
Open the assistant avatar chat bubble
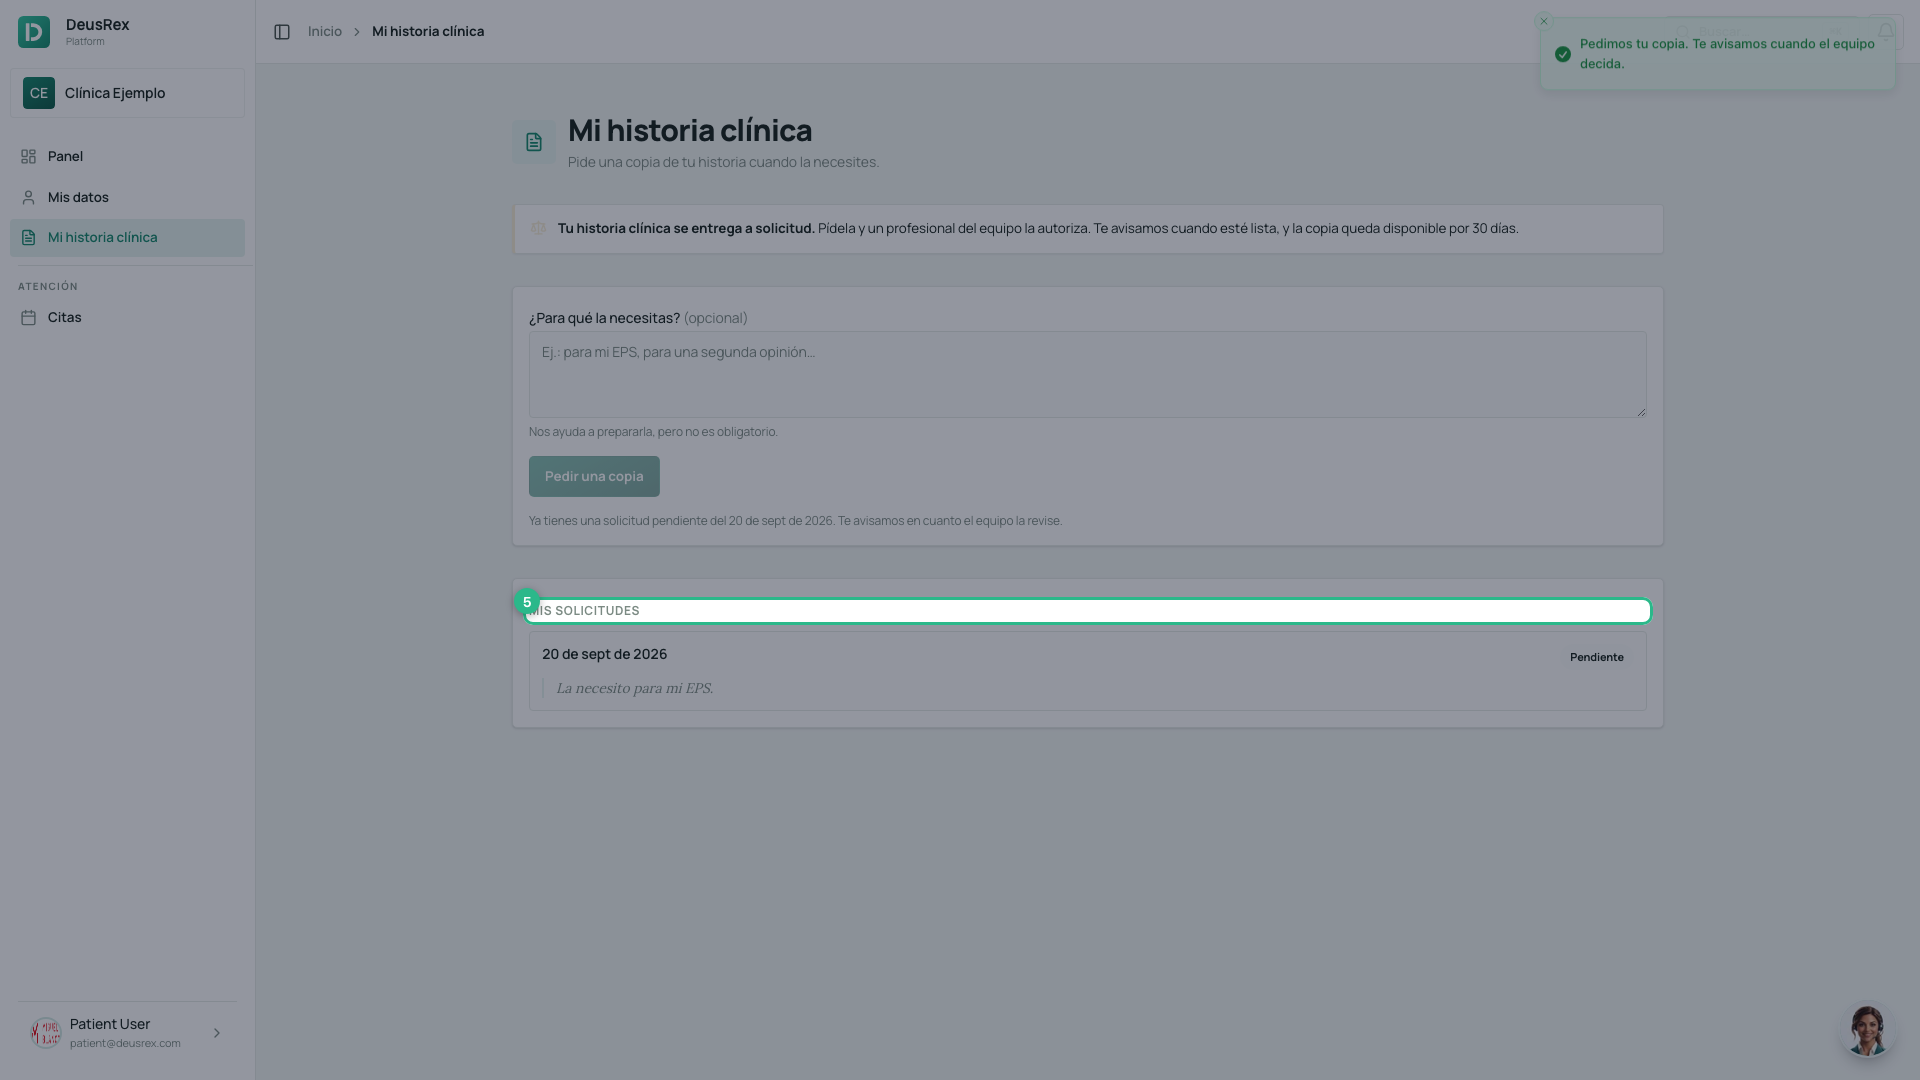[1867, 1030]
